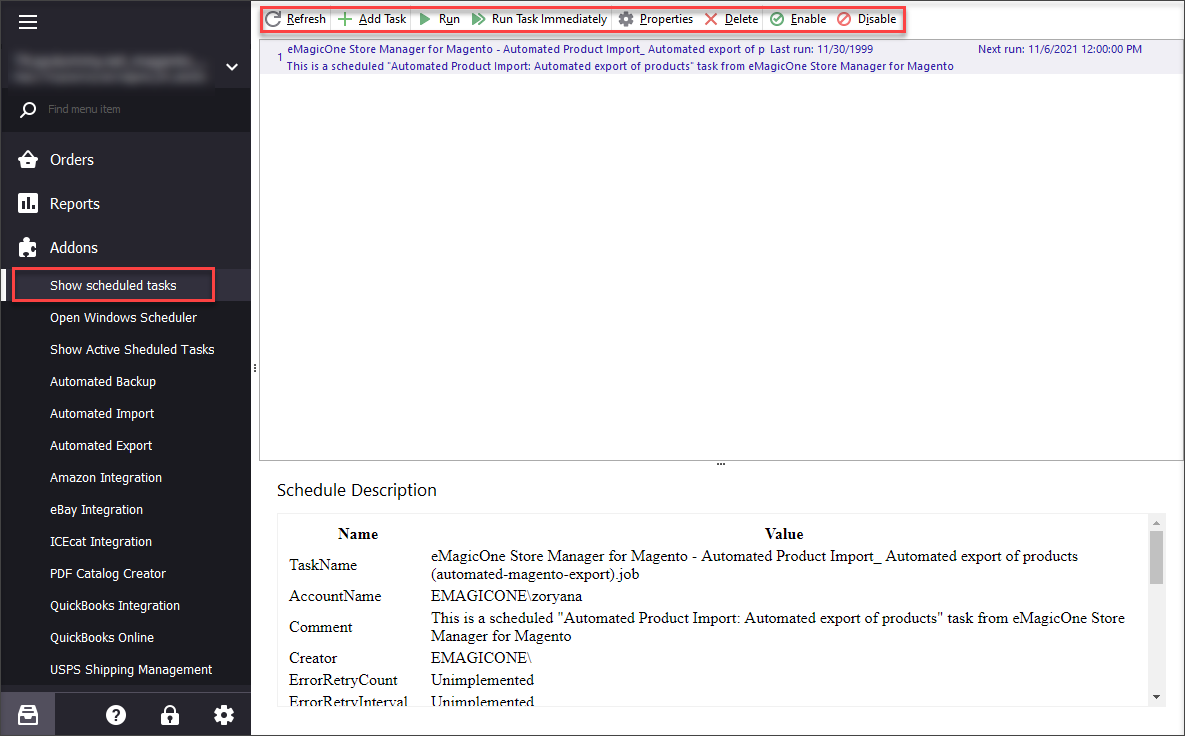Image resolution: width=1185 pixels, height=736 pixels.
Task: Click the ErrorRetryCount Unimplemented value
Action: (x=482, y=680)
